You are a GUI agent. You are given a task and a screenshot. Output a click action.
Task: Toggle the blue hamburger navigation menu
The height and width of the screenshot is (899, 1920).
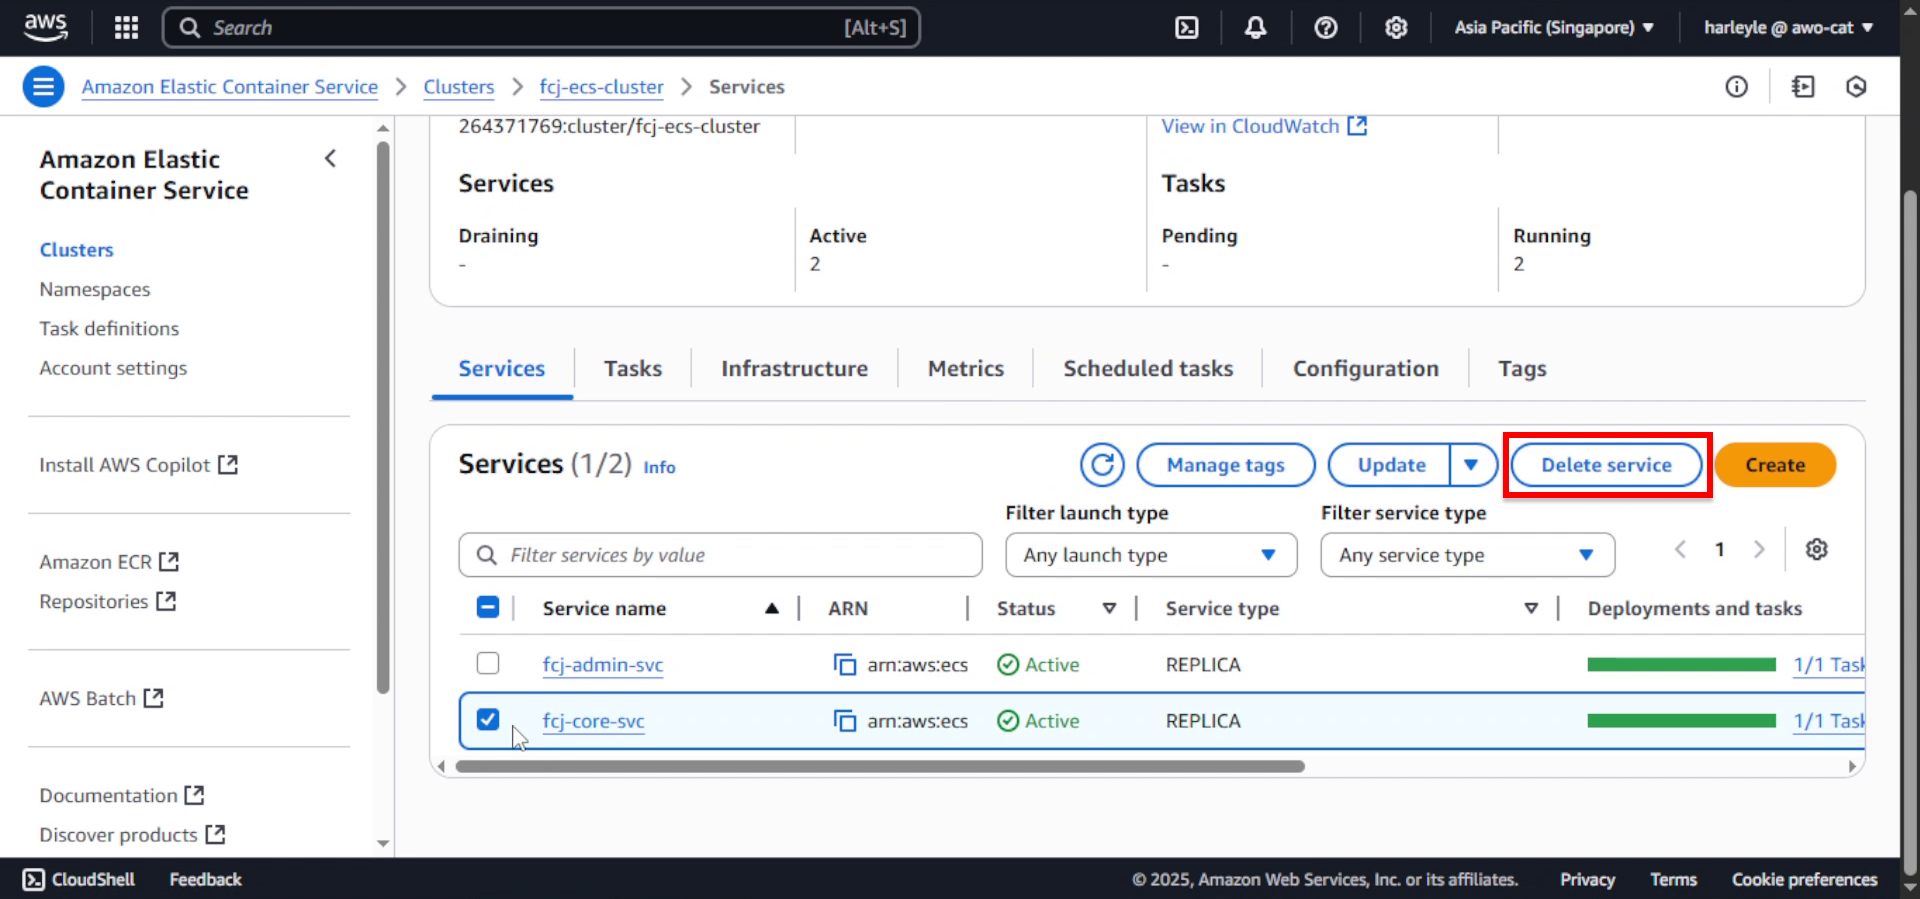point(43,87)
